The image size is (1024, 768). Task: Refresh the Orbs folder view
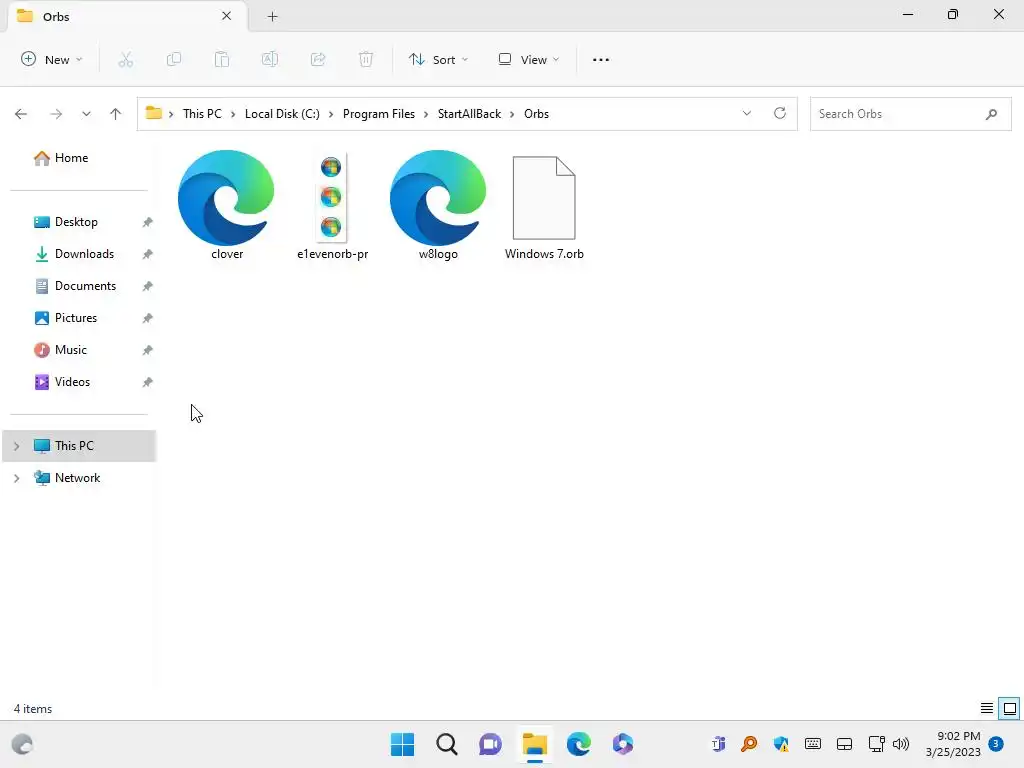780,113
